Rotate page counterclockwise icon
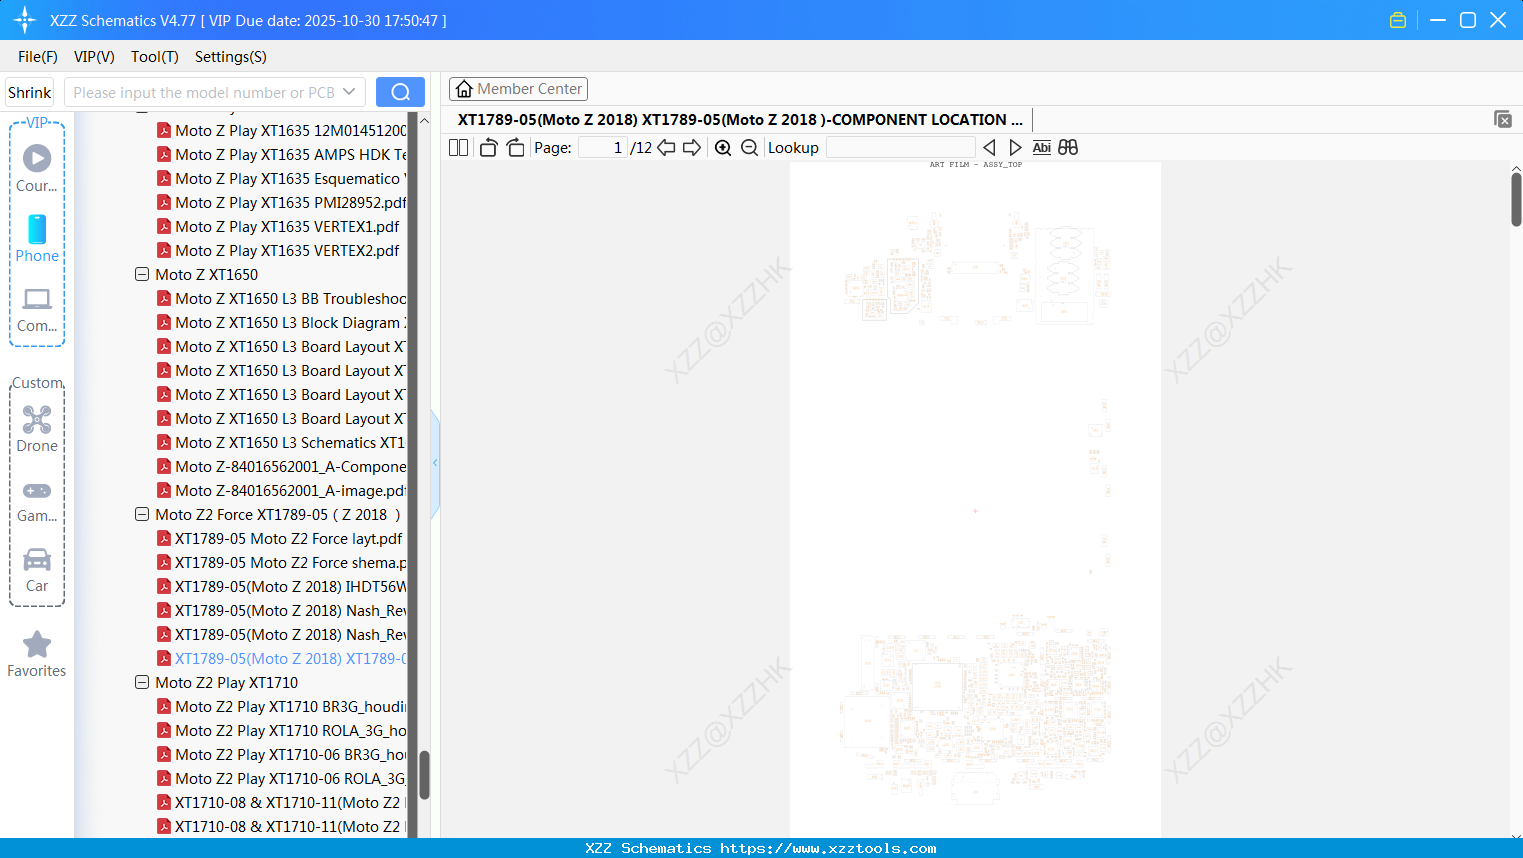 (x=488, y=148)
